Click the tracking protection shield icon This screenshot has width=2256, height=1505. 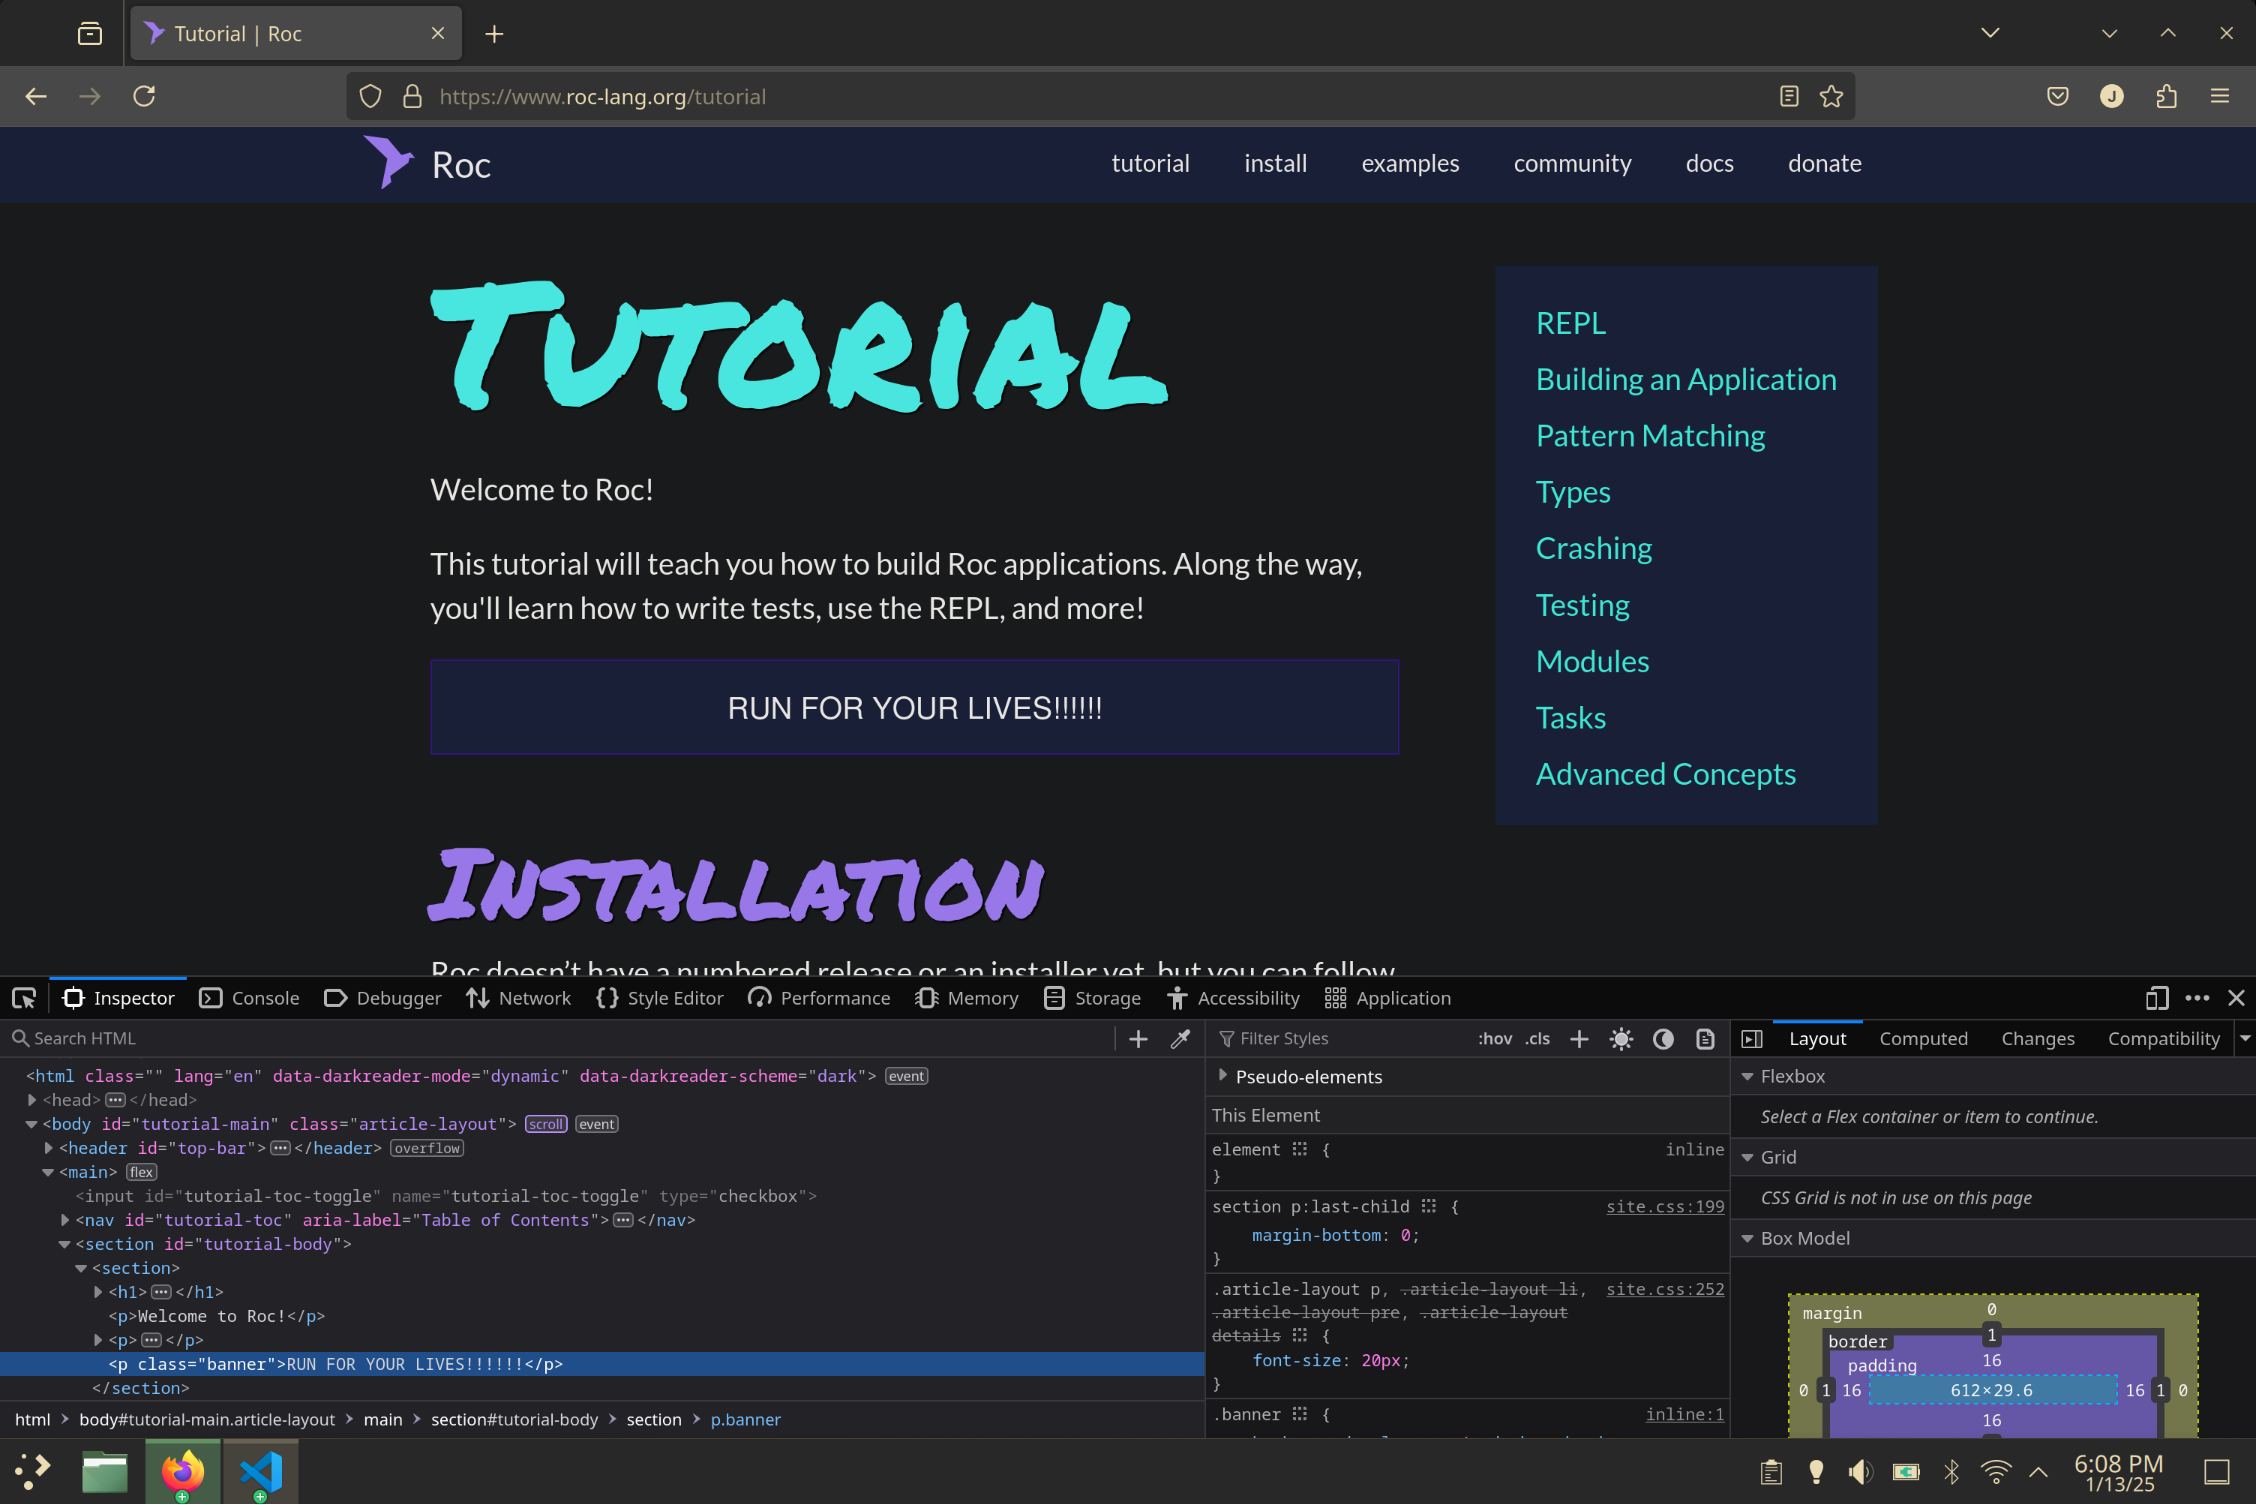pos(371,96)
